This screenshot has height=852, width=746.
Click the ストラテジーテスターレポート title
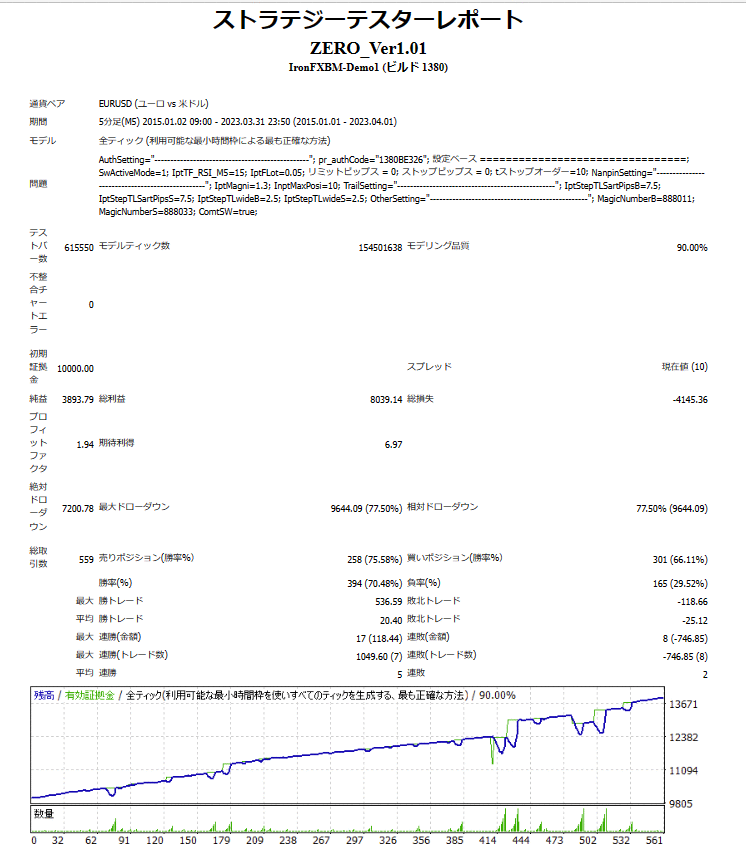(x=368, y=20)
